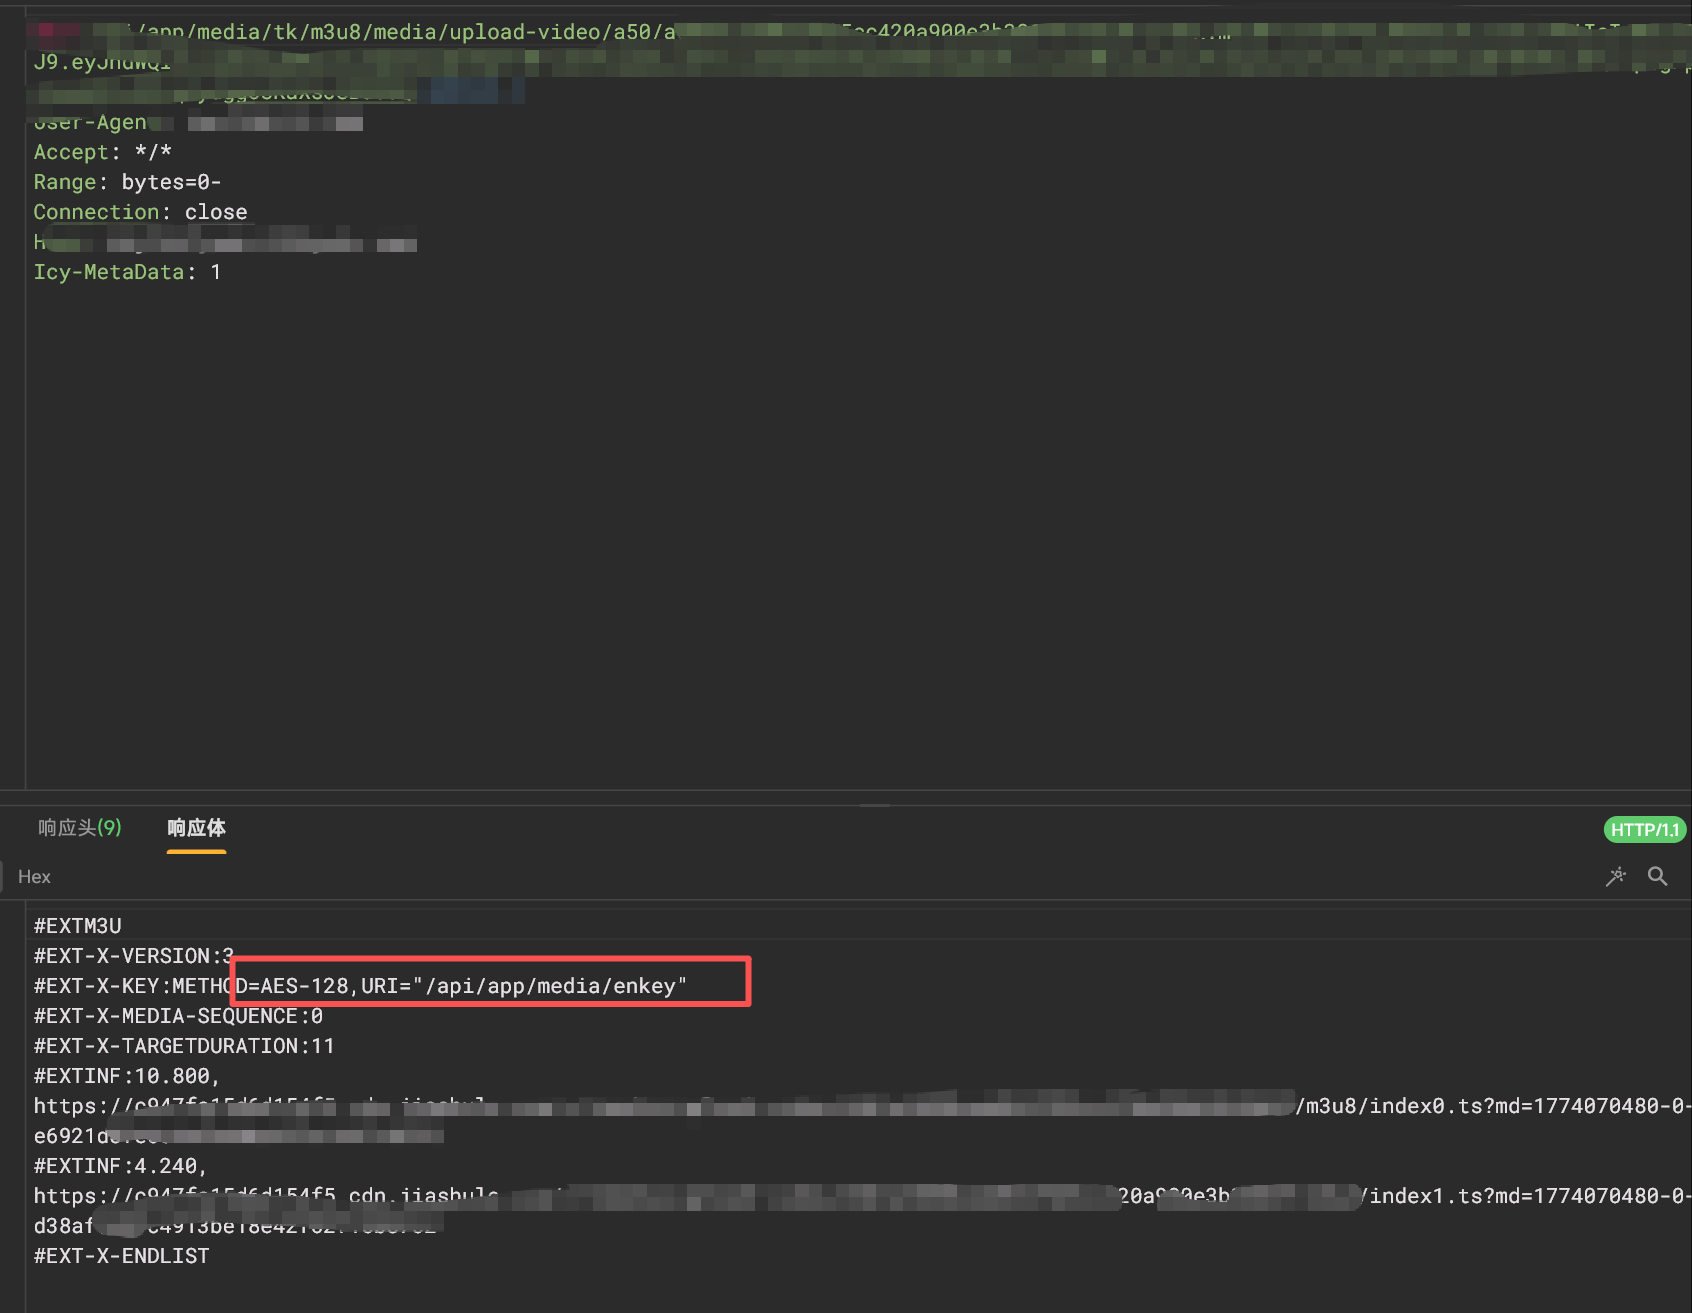Click the '#EXT-X-TARGETDURATION:11' line
Image resolution: width=1692 pixels, height=1313 pixels.
pos(185,1046)
